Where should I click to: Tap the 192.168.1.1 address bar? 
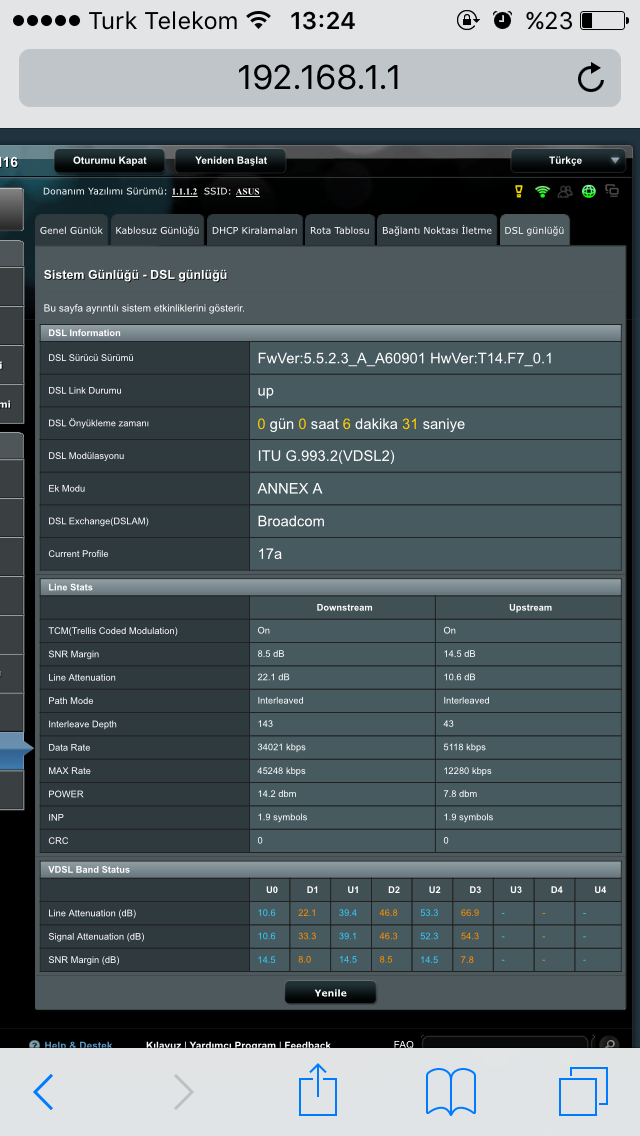[300, 78]
